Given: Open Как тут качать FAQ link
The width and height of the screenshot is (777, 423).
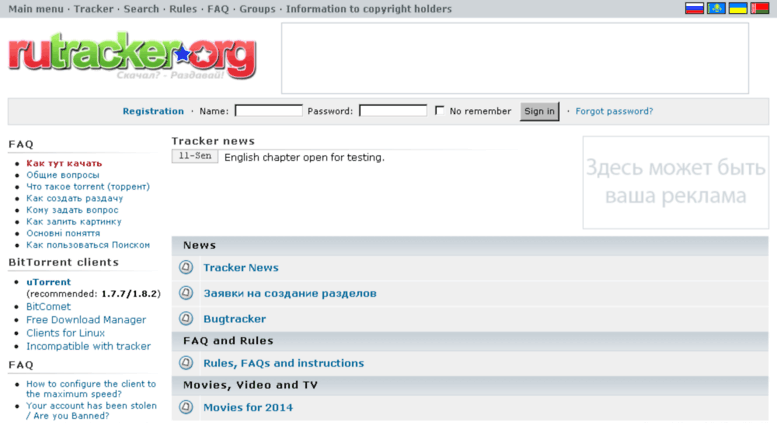Looking at the screenshot, I should [x=64, y=163].
